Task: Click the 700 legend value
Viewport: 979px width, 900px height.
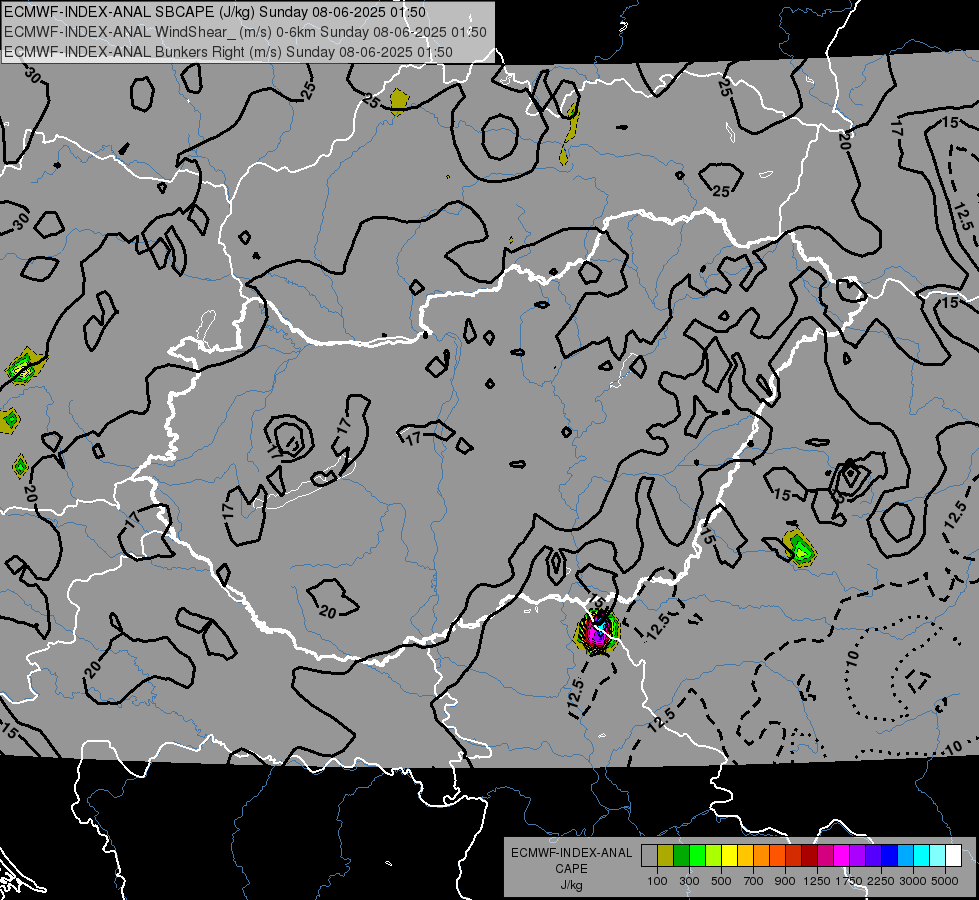Action: point(754,881)
